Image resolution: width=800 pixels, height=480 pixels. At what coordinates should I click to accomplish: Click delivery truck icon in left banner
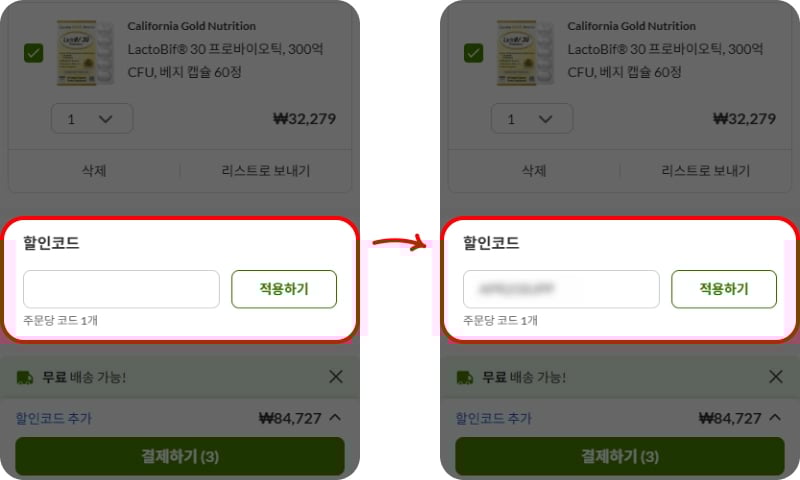click(x=24, y=377)
